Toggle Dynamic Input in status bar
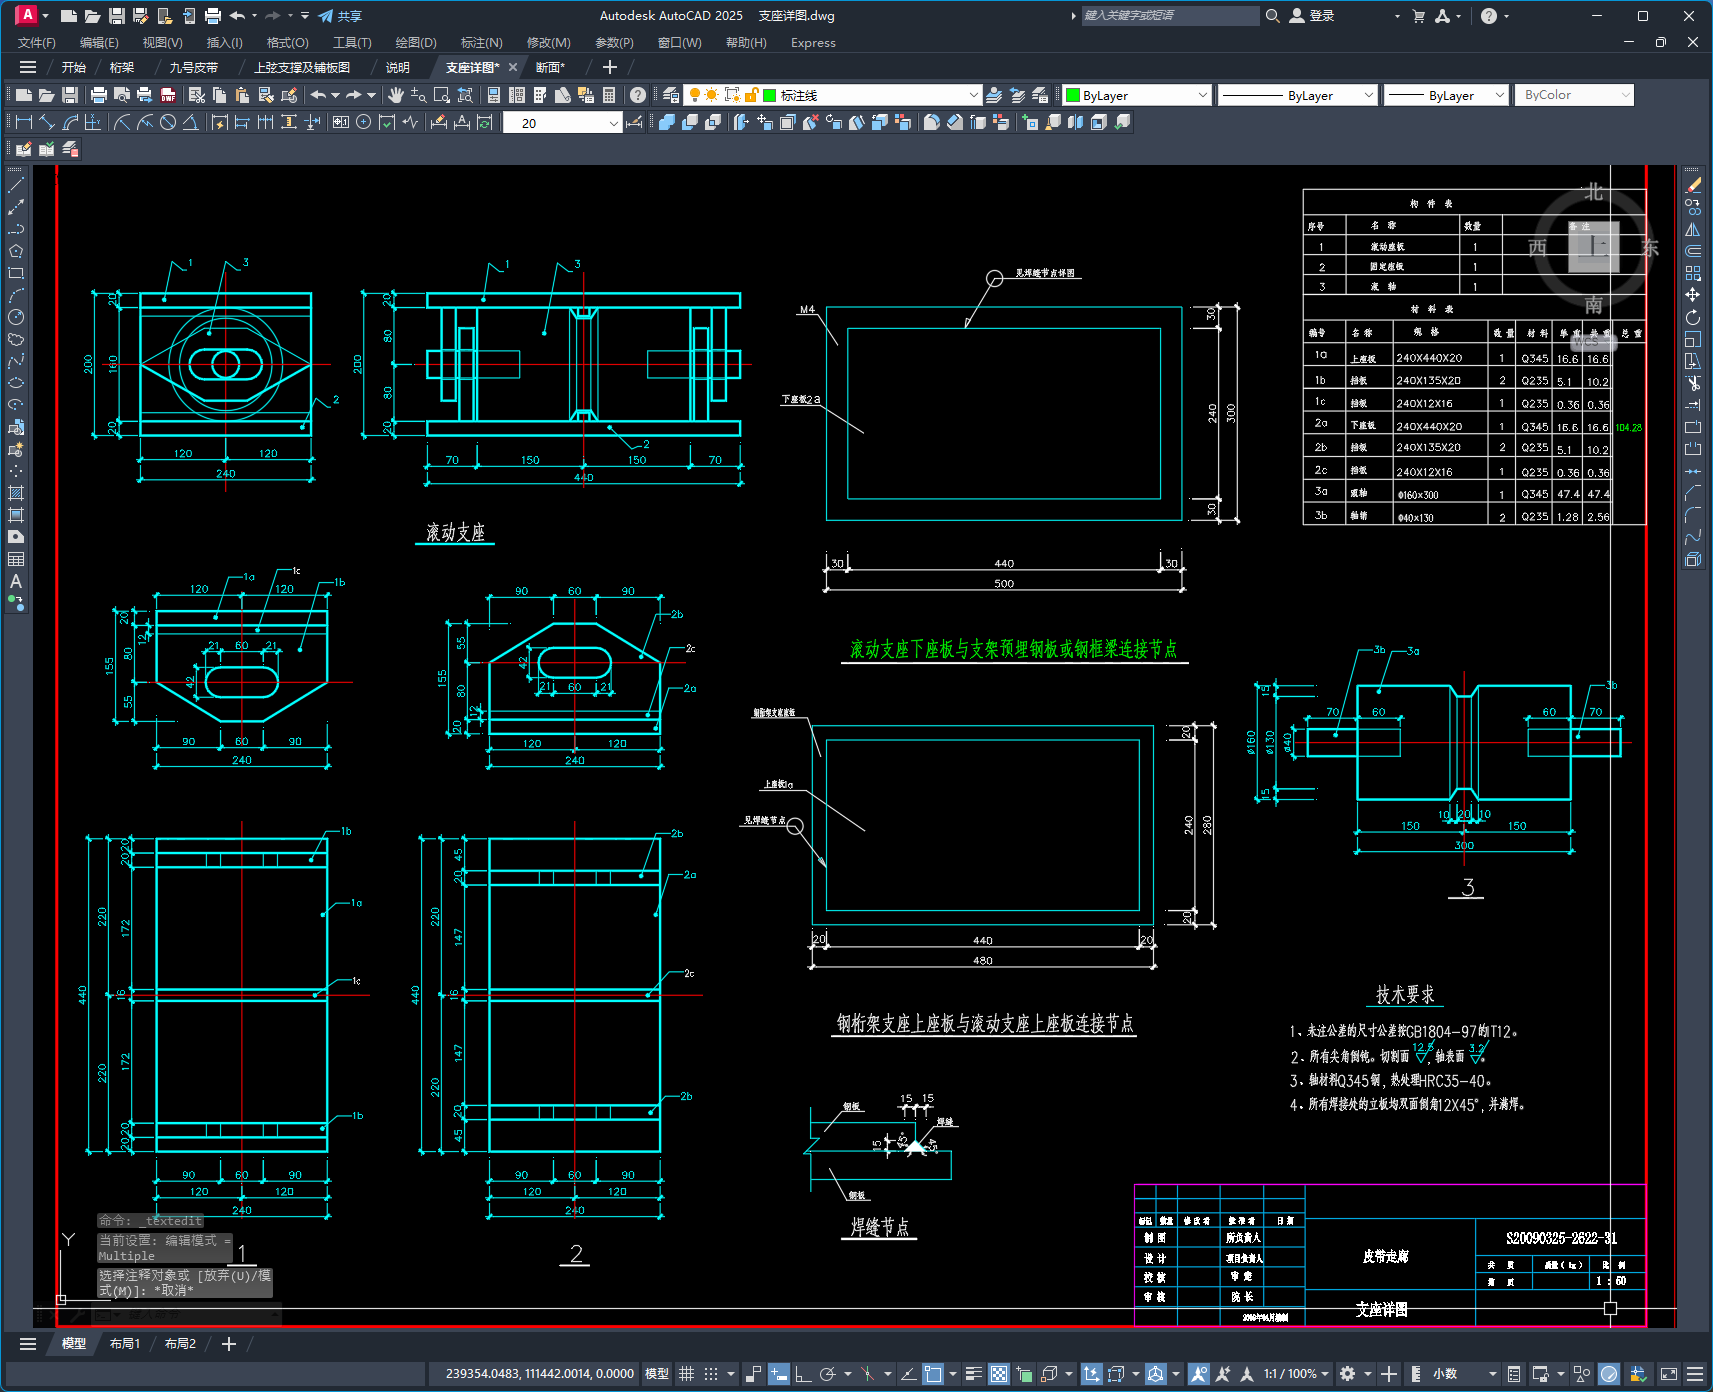This screenshot has width=1713, height=1392. (x=778, y=1374)
